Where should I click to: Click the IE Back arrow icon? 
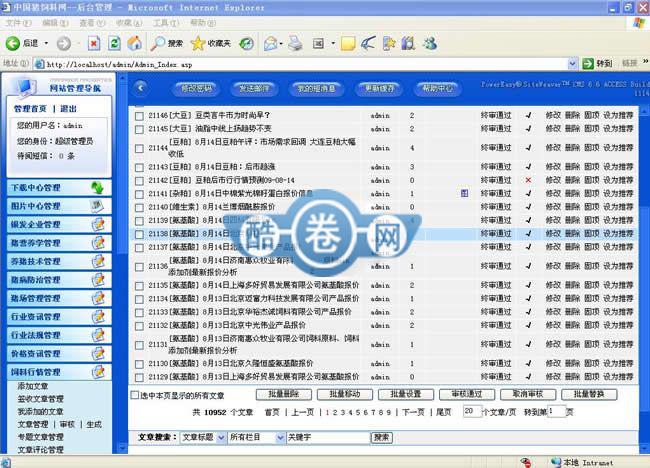(x=12, y=43)
